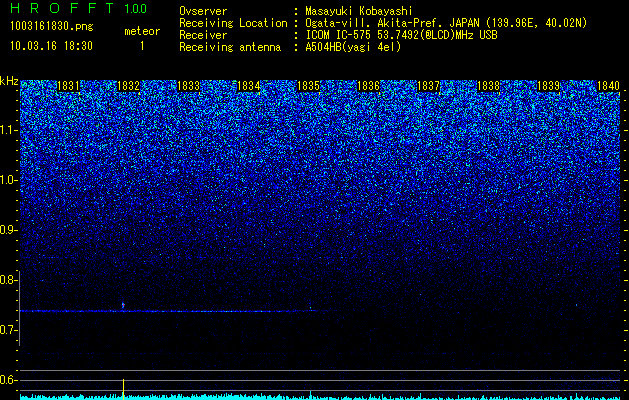Click the meteor echo spot near 1832

pos(123,305)
